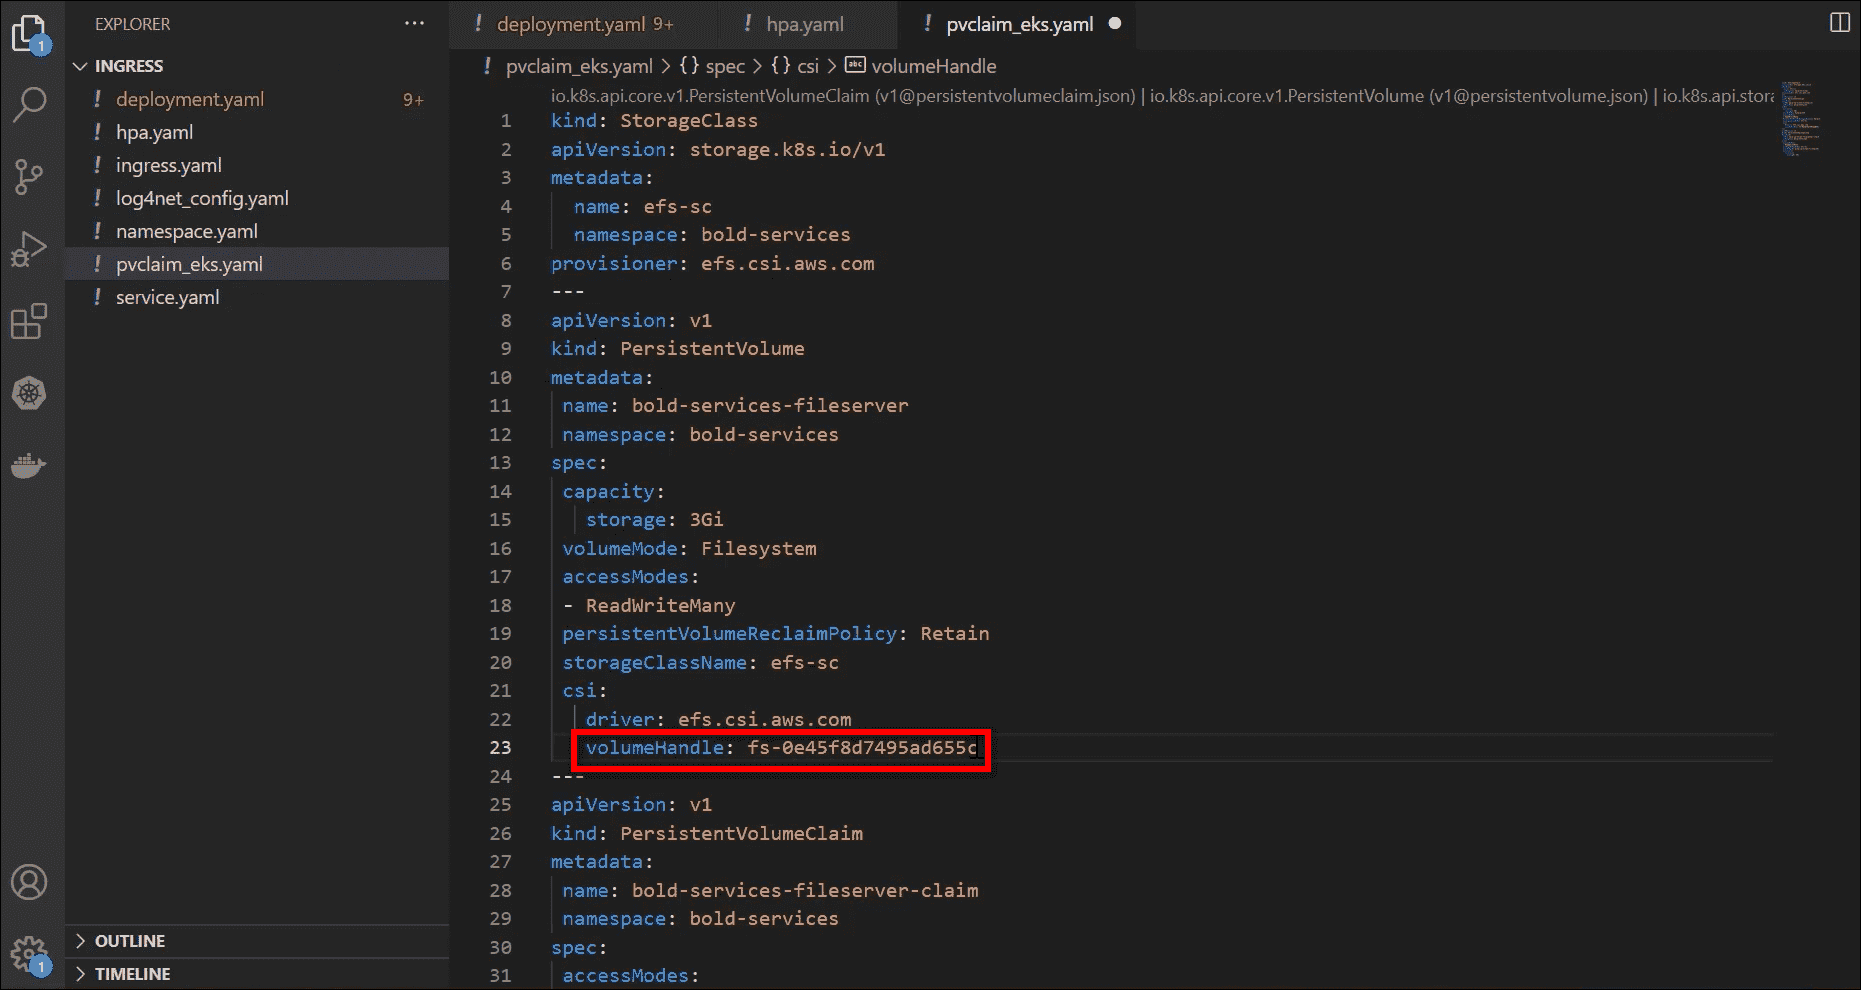
Task: Open More Actions in Explorer
Action: click(x=414, y=23)
